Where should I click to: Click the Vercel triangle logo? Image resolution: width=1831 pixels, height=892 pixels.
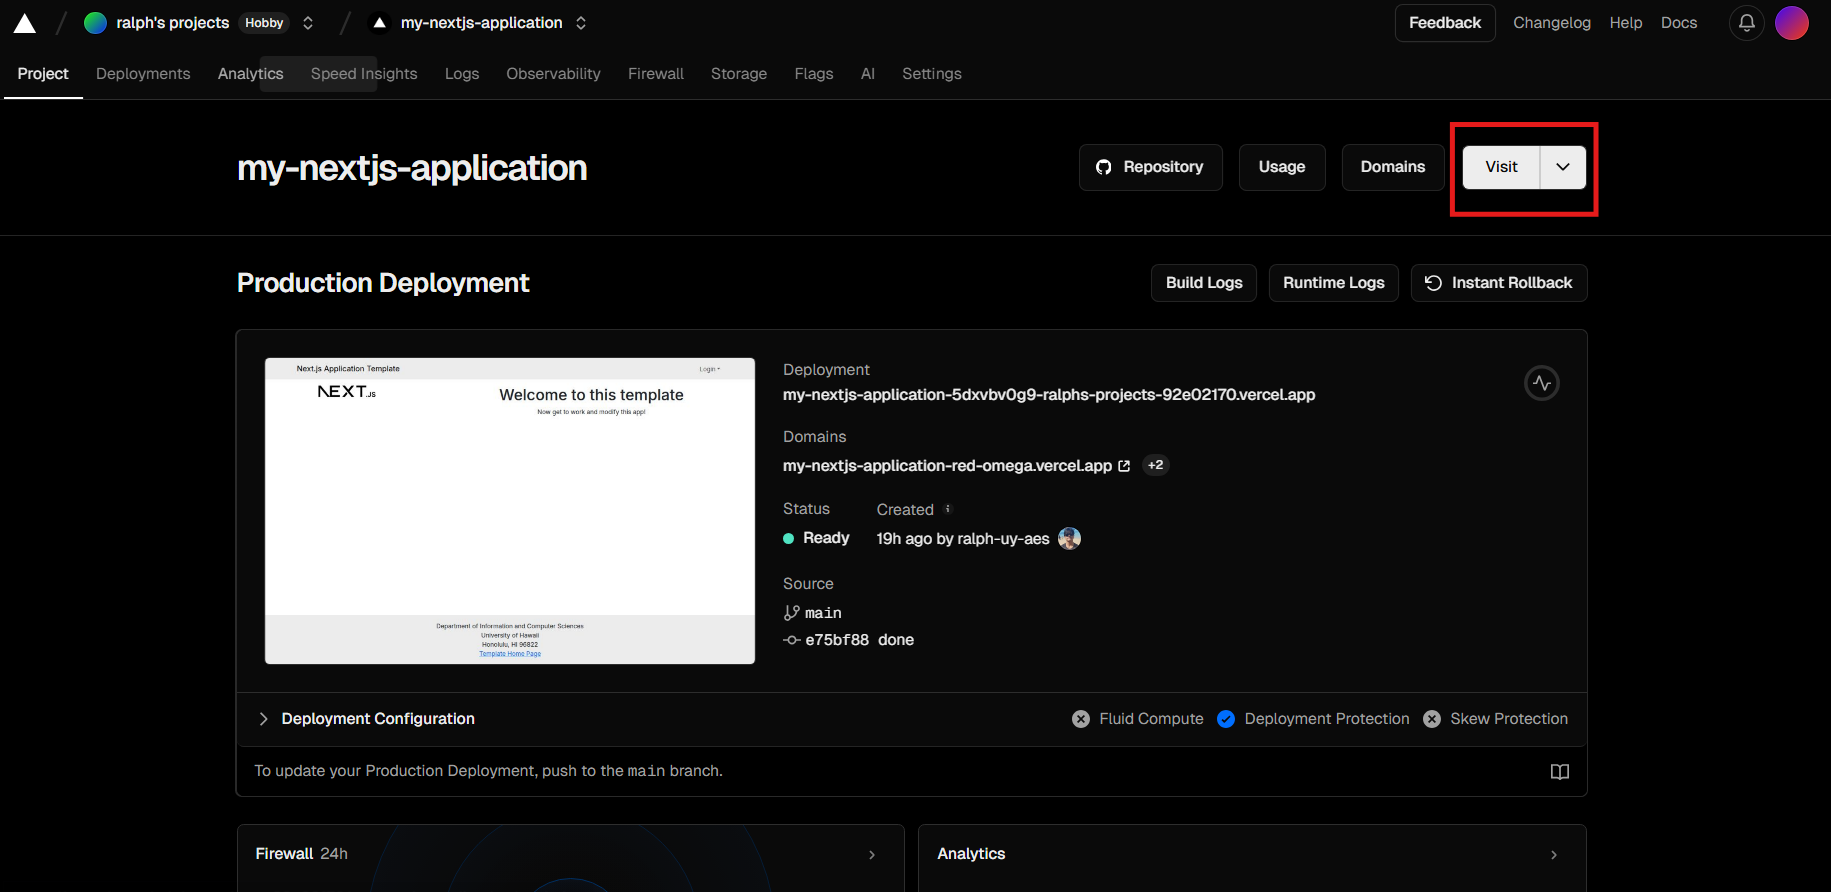25,24
